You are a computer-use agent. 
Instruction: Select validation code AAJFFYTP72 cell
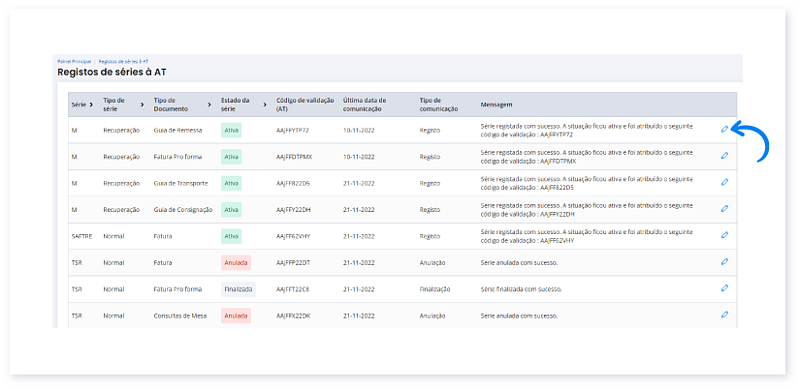(x=293, y=131)
